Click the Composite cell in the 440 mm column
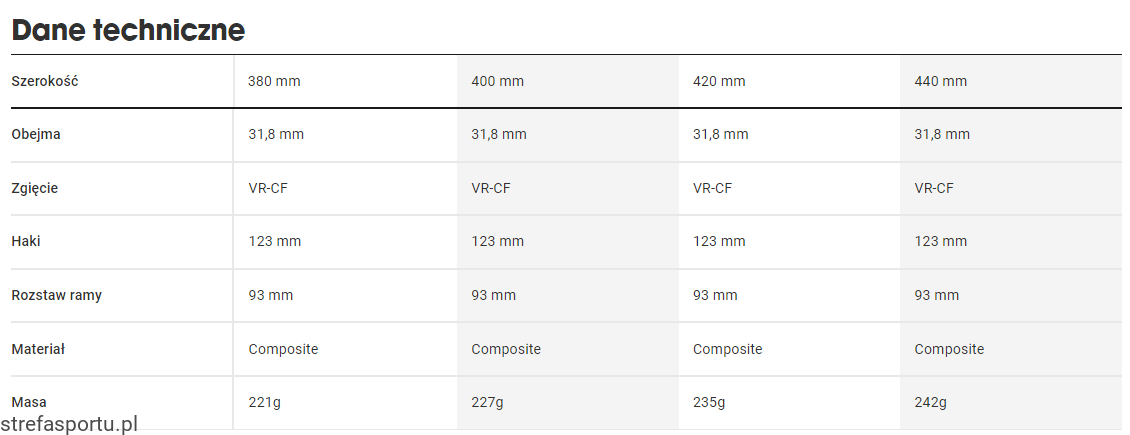Image resolution: width=1130 pixels, height=435 pixels. point(949,349)
